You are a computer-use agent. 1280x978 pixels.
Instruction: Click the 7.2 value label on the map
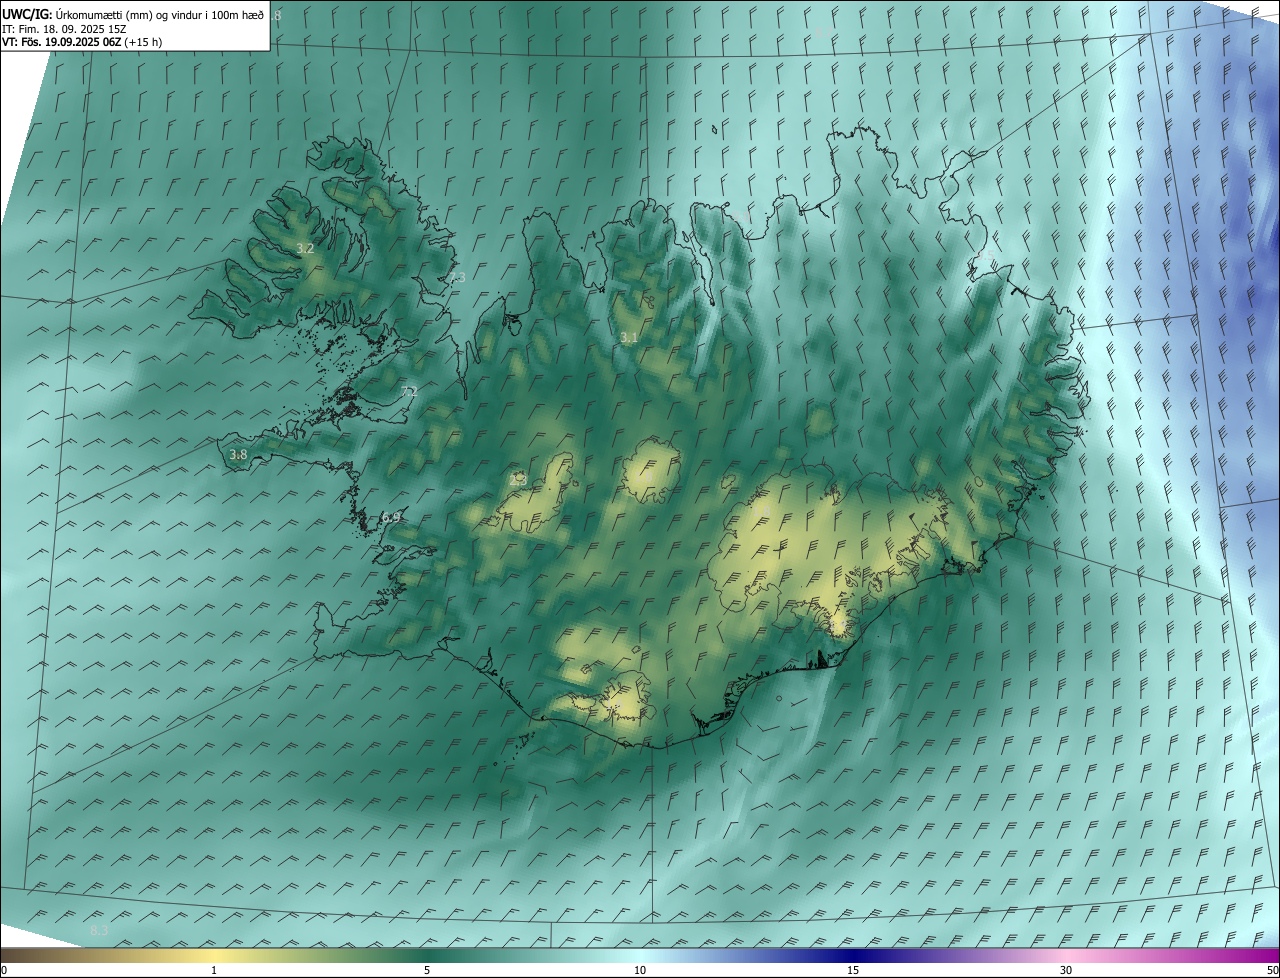pyautogui.click(x=409, y=391)
